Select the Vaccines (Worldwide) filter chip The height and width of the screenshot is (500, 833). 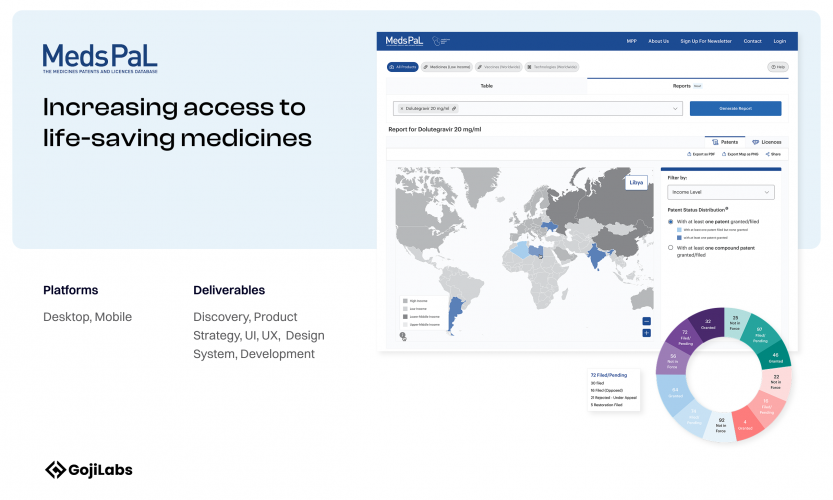point(498,67)
